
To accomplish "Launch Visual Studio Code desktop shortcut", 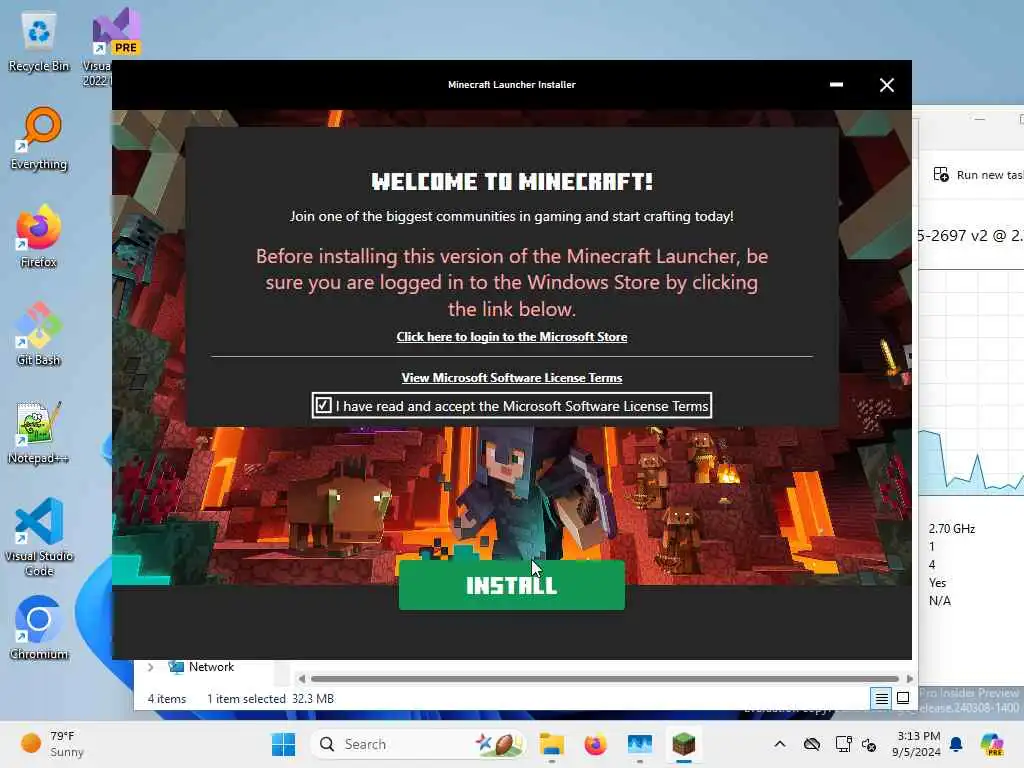I will point(39,537).
